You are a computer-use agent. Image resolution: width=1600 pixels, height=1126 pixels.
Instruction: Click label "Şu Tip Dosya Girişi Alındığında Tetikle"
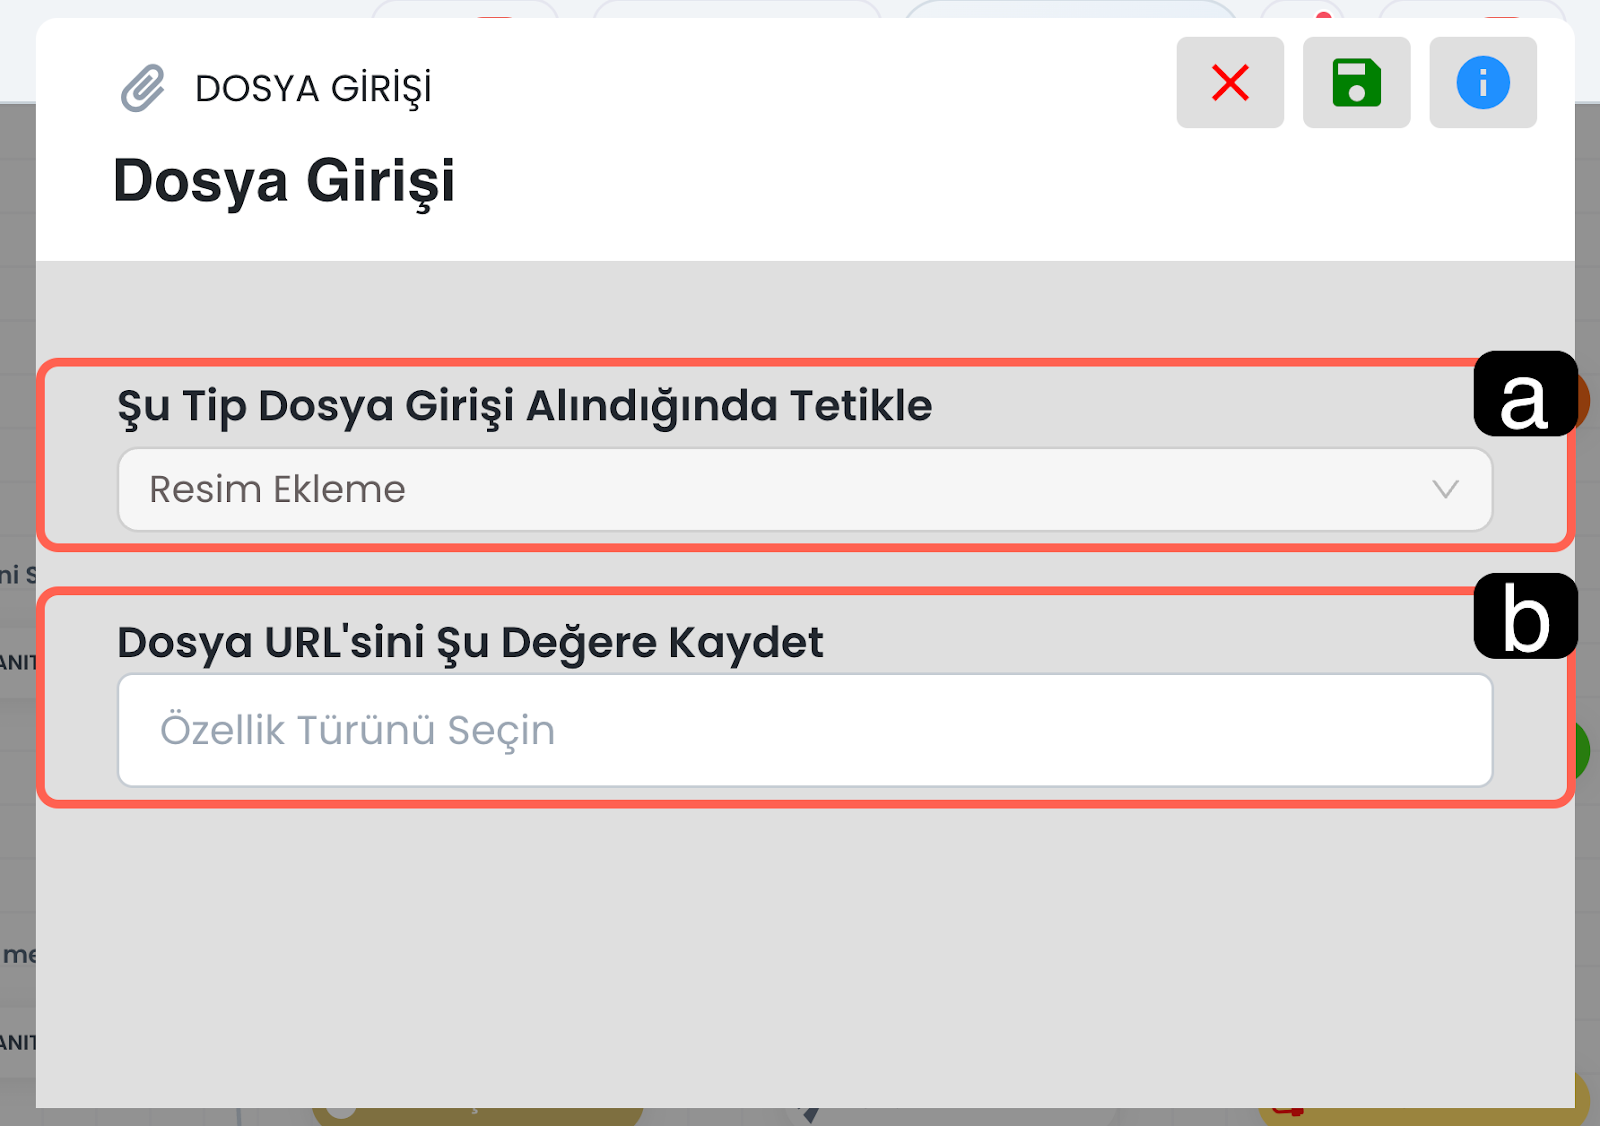(524, 406)
